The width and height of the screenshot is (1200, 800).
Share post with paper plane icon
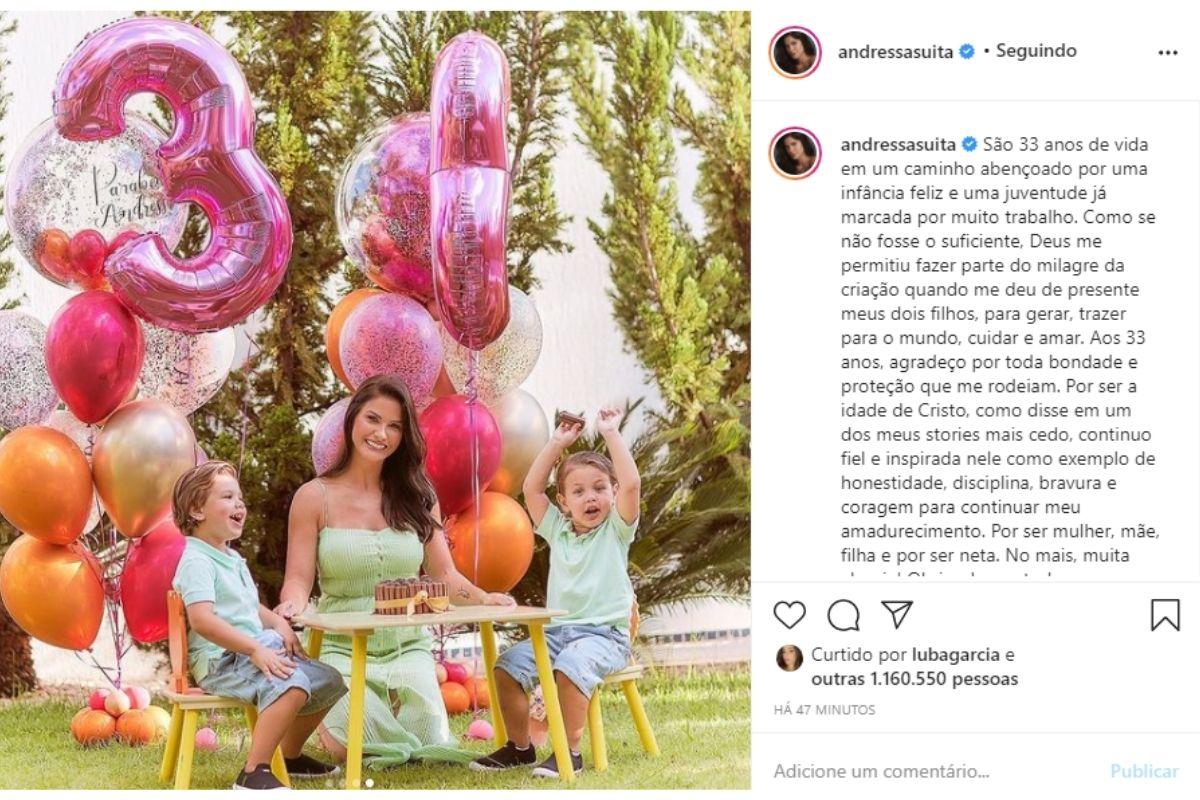click(x=897, y=614)
